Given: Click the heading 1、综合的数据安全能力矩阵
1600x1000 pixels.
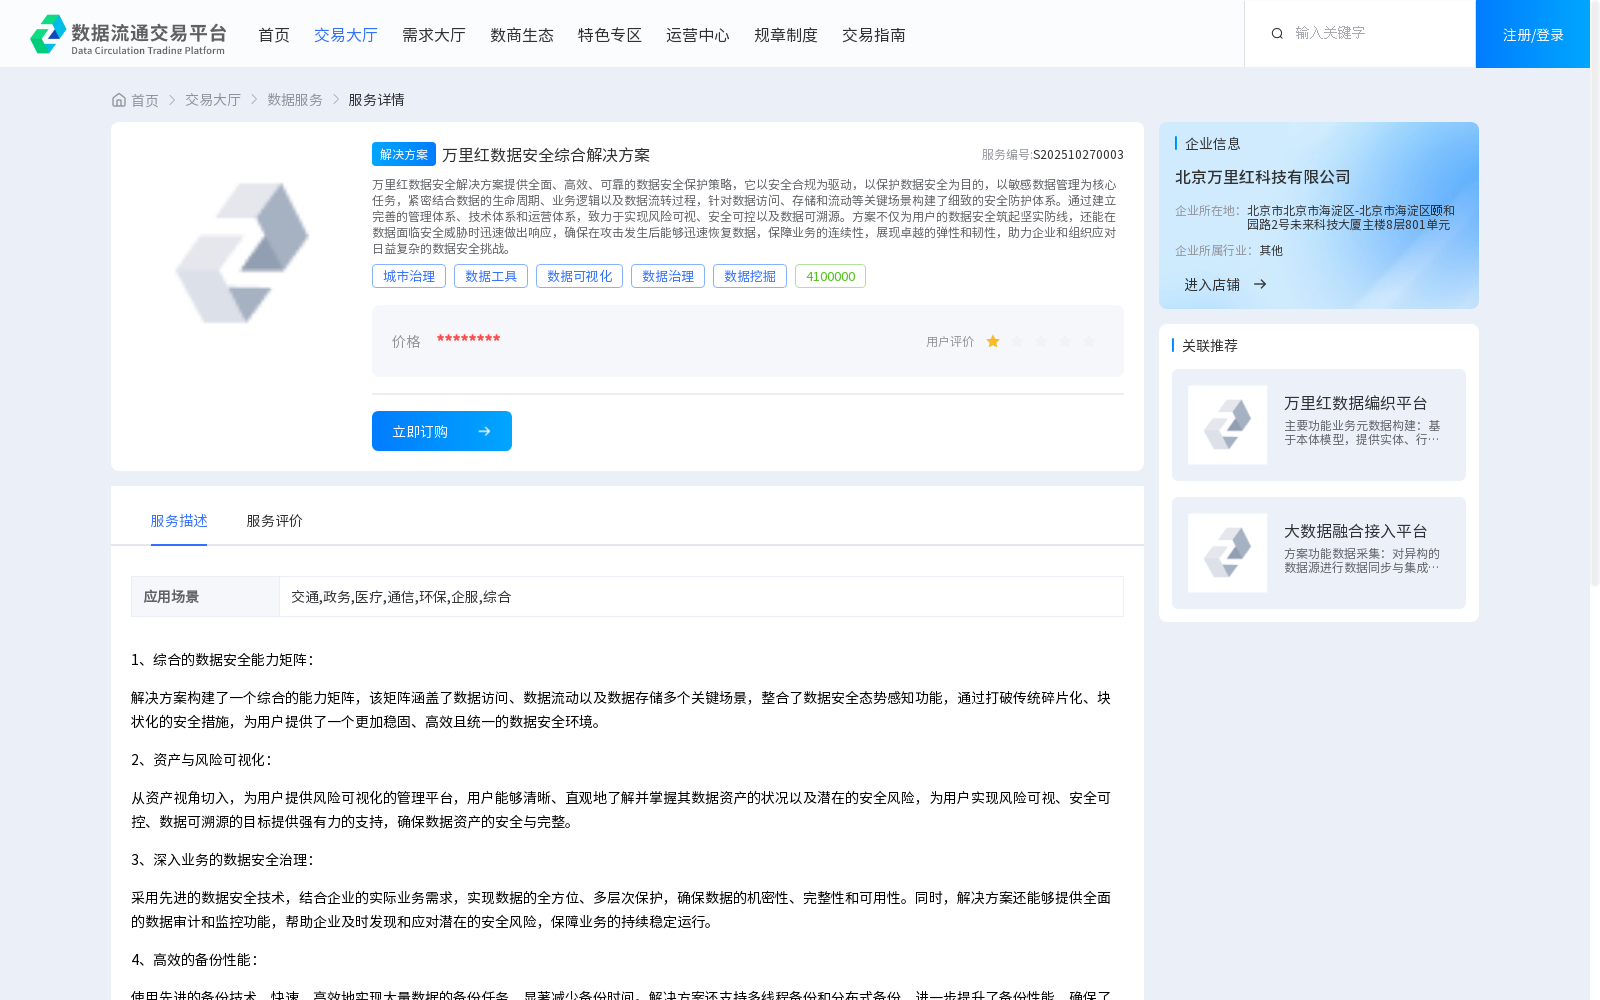Looking at the screenshot, I should click(x=223, y=660).
